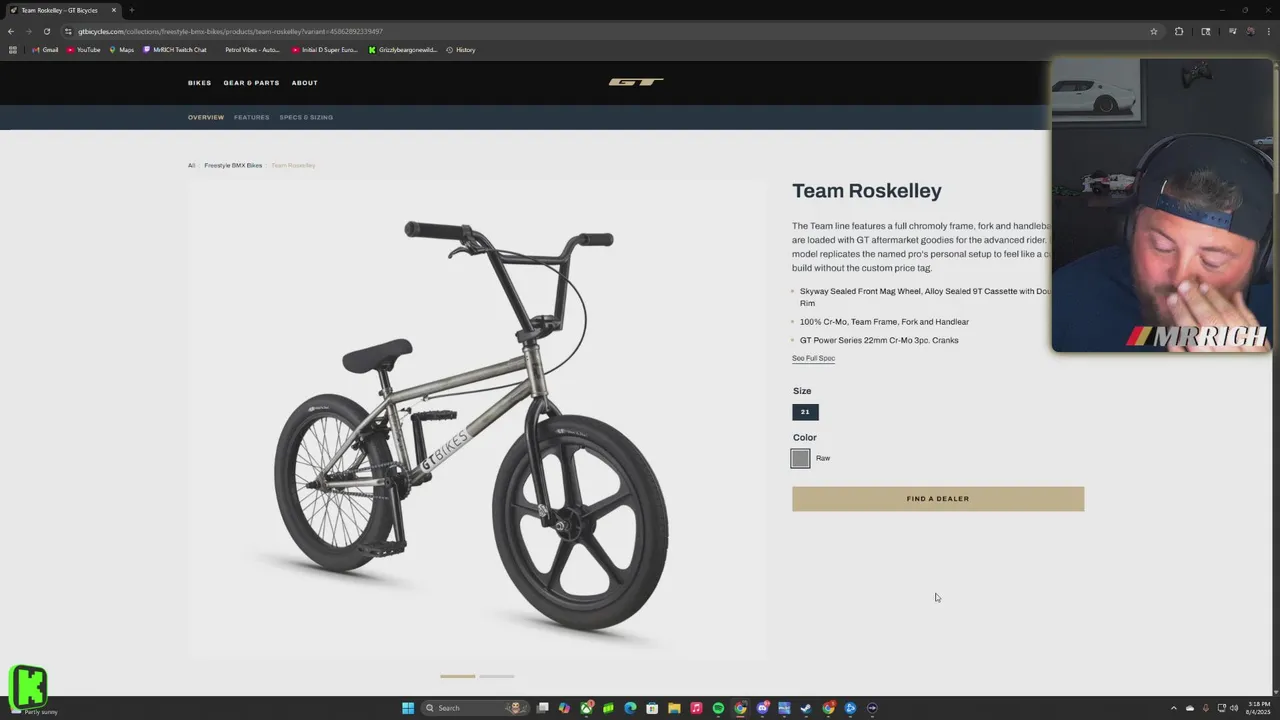Open File Explorer from the taskbar

(674, 708)
